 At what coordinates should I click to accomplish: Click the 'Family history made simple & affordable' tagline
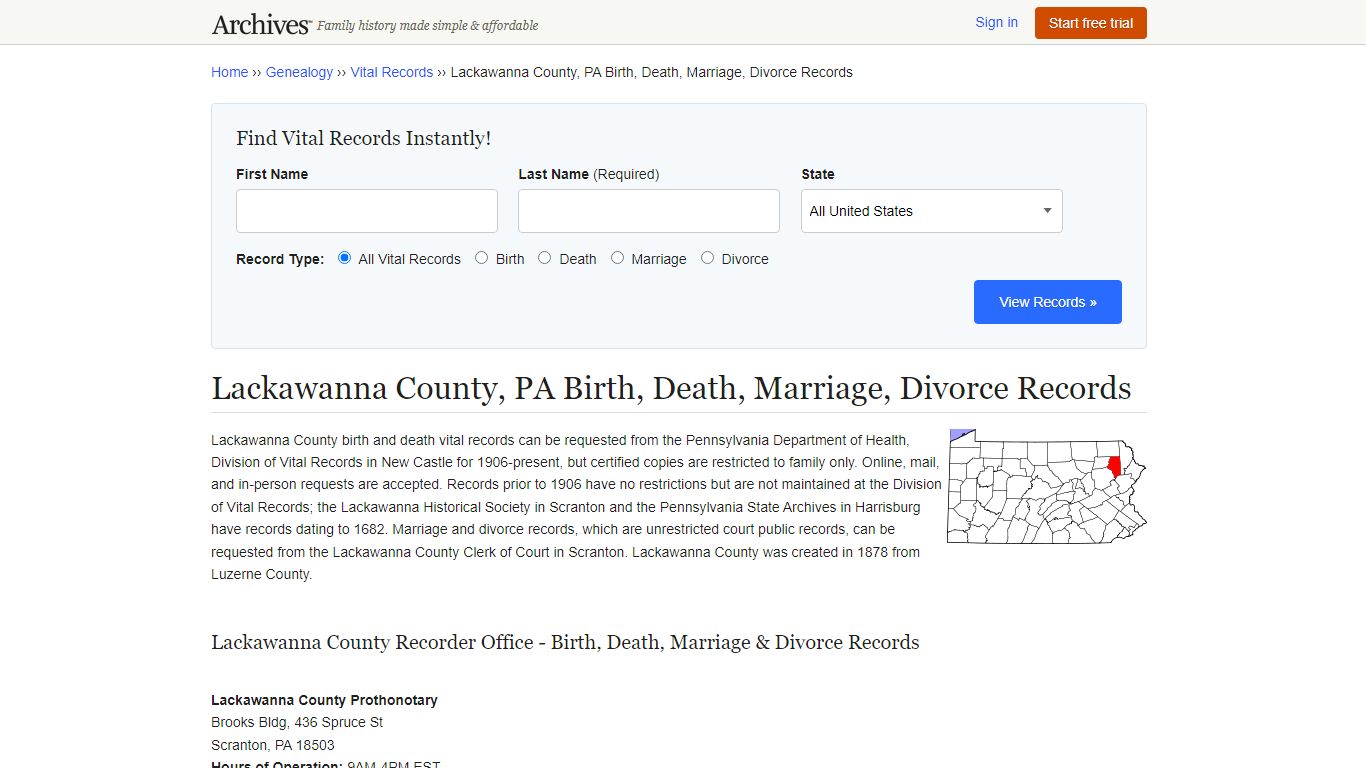[x=428, y=26]
